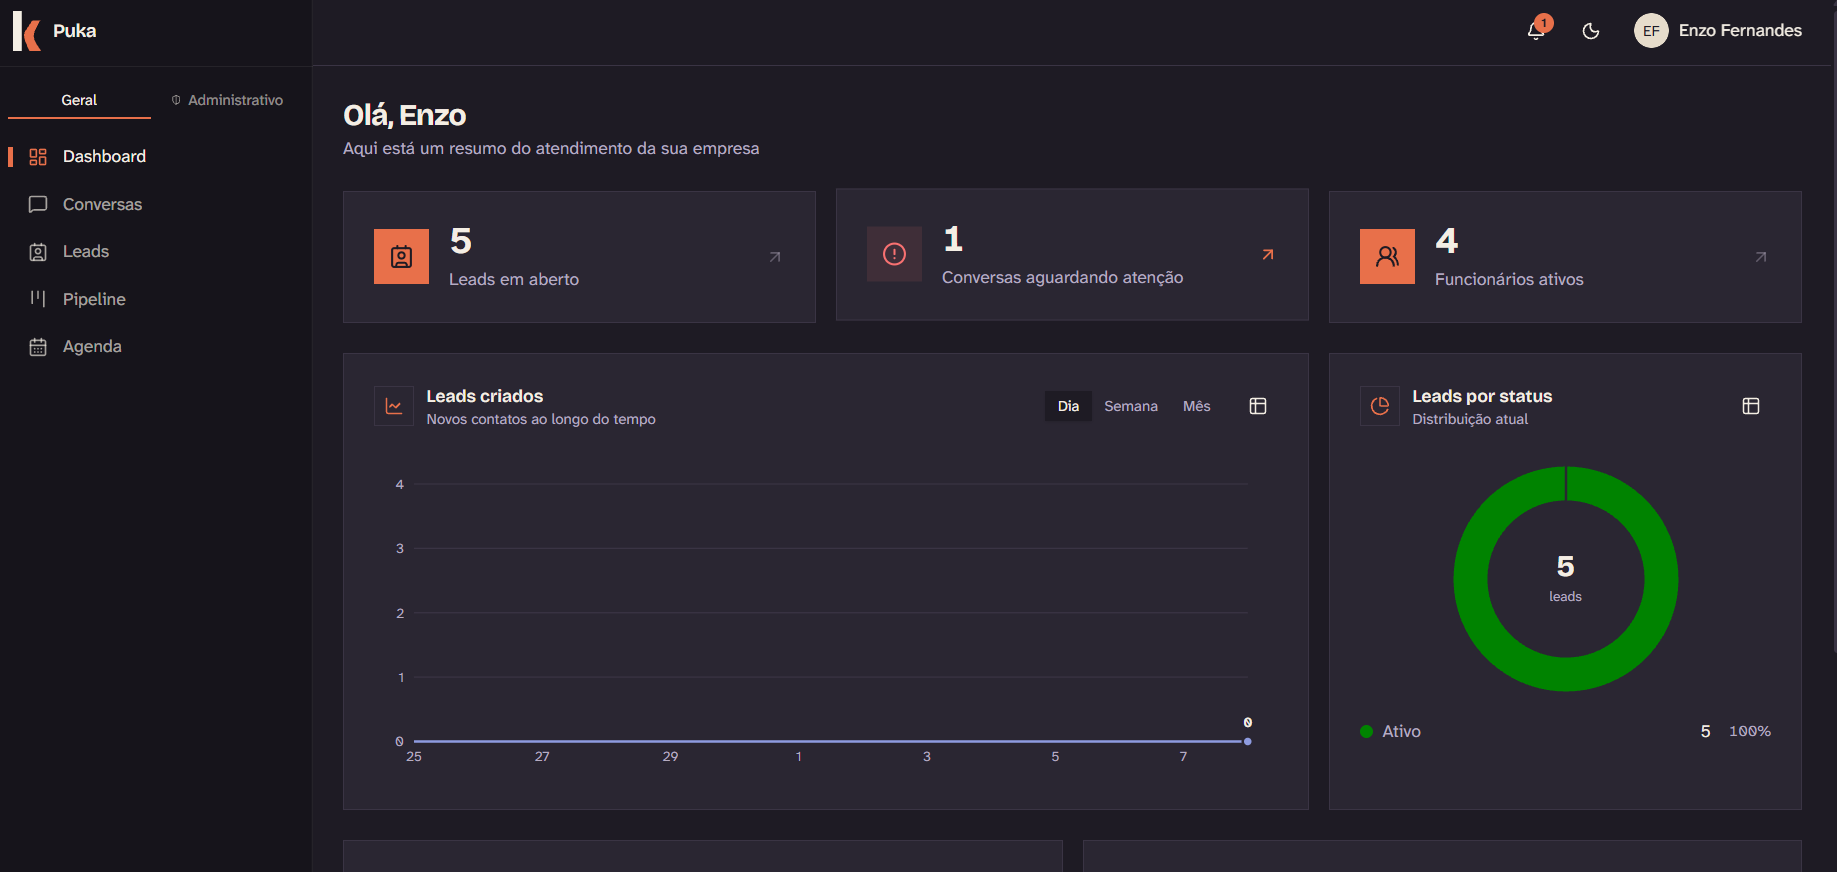Click the 'Olá, Enzo' heading
Screen dimensions: 1837x872
405,116
